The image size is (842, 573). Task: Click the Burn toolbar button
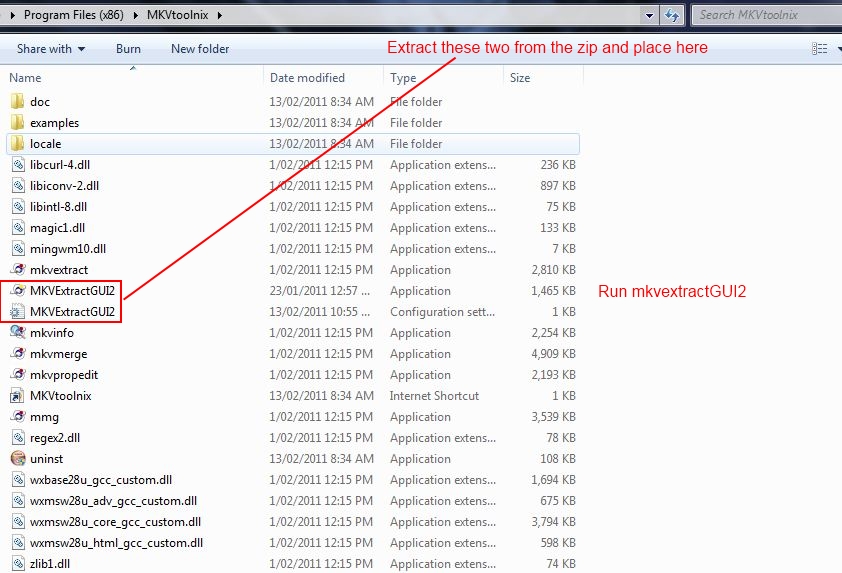click(x=128, y=49)
